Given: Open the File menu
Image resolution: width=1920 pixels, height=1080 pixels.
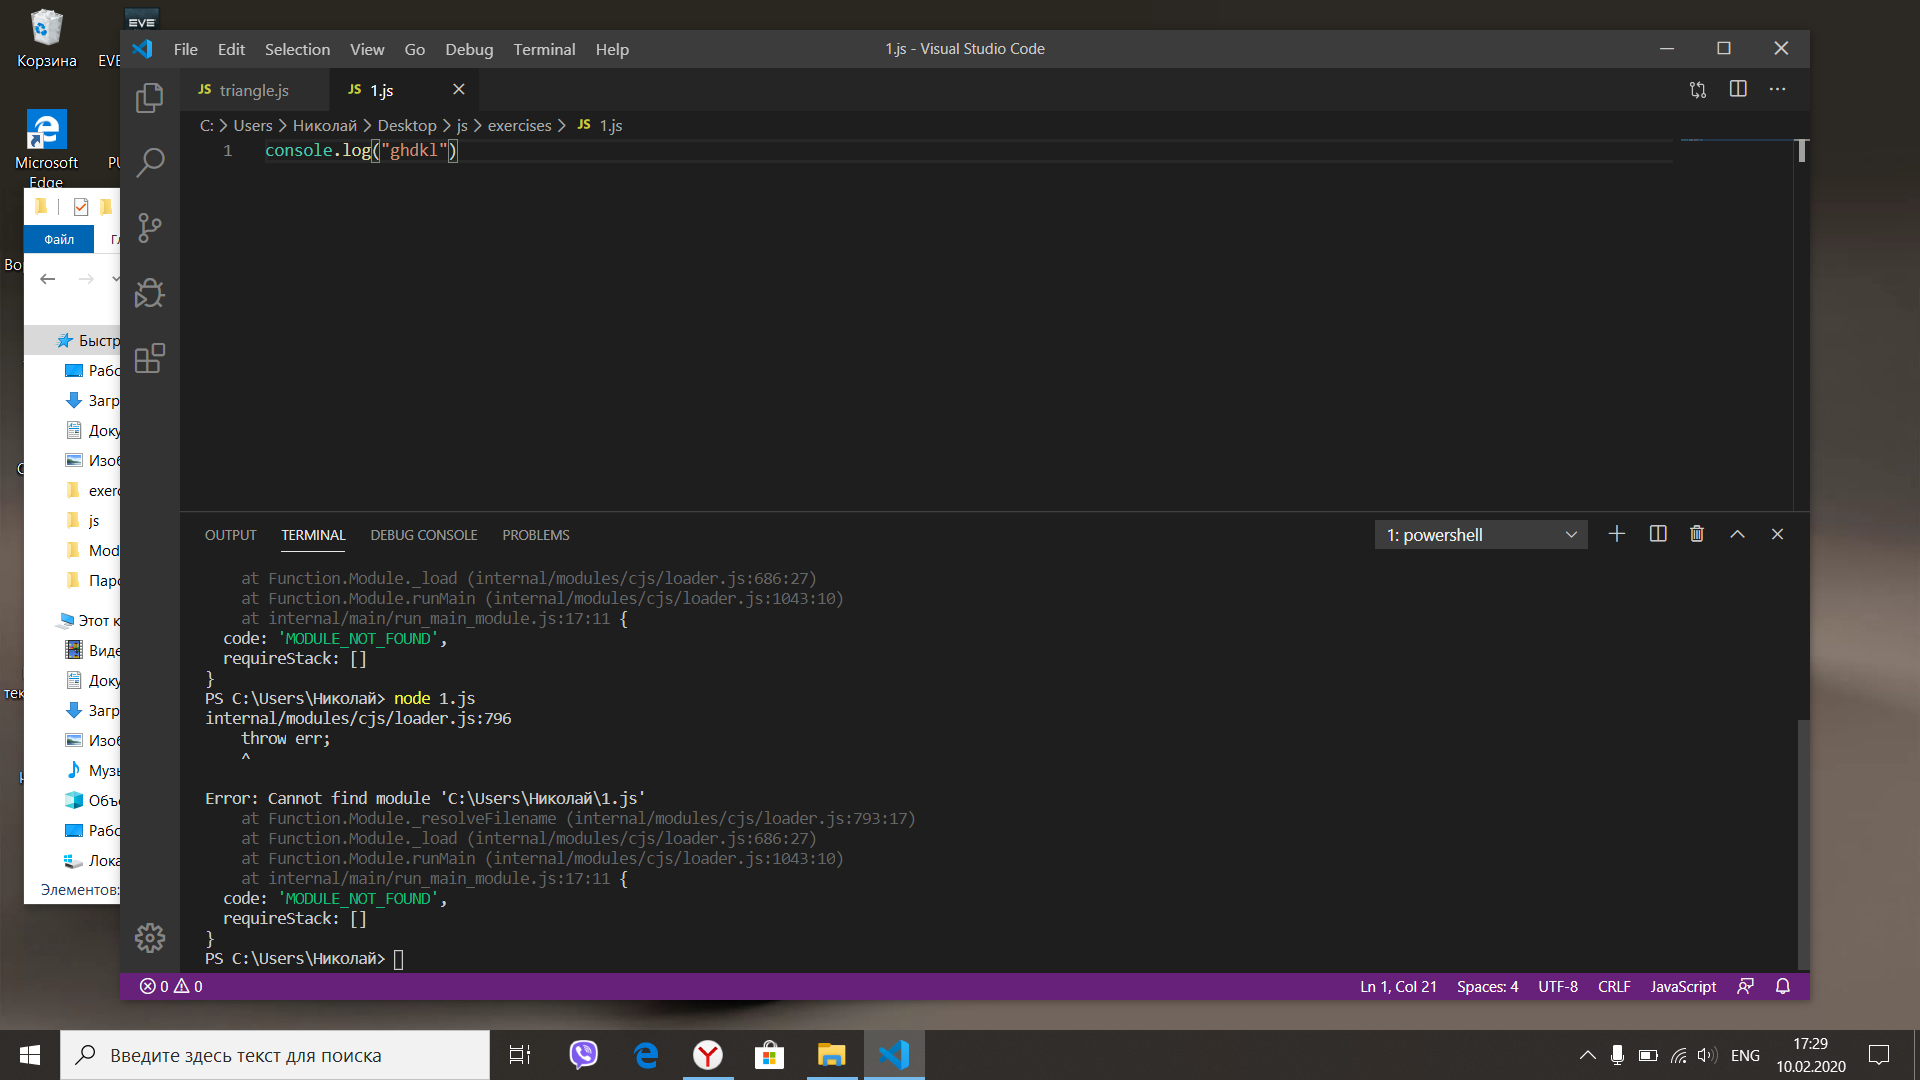Looking at the screenshot, I should pos(186,49).
